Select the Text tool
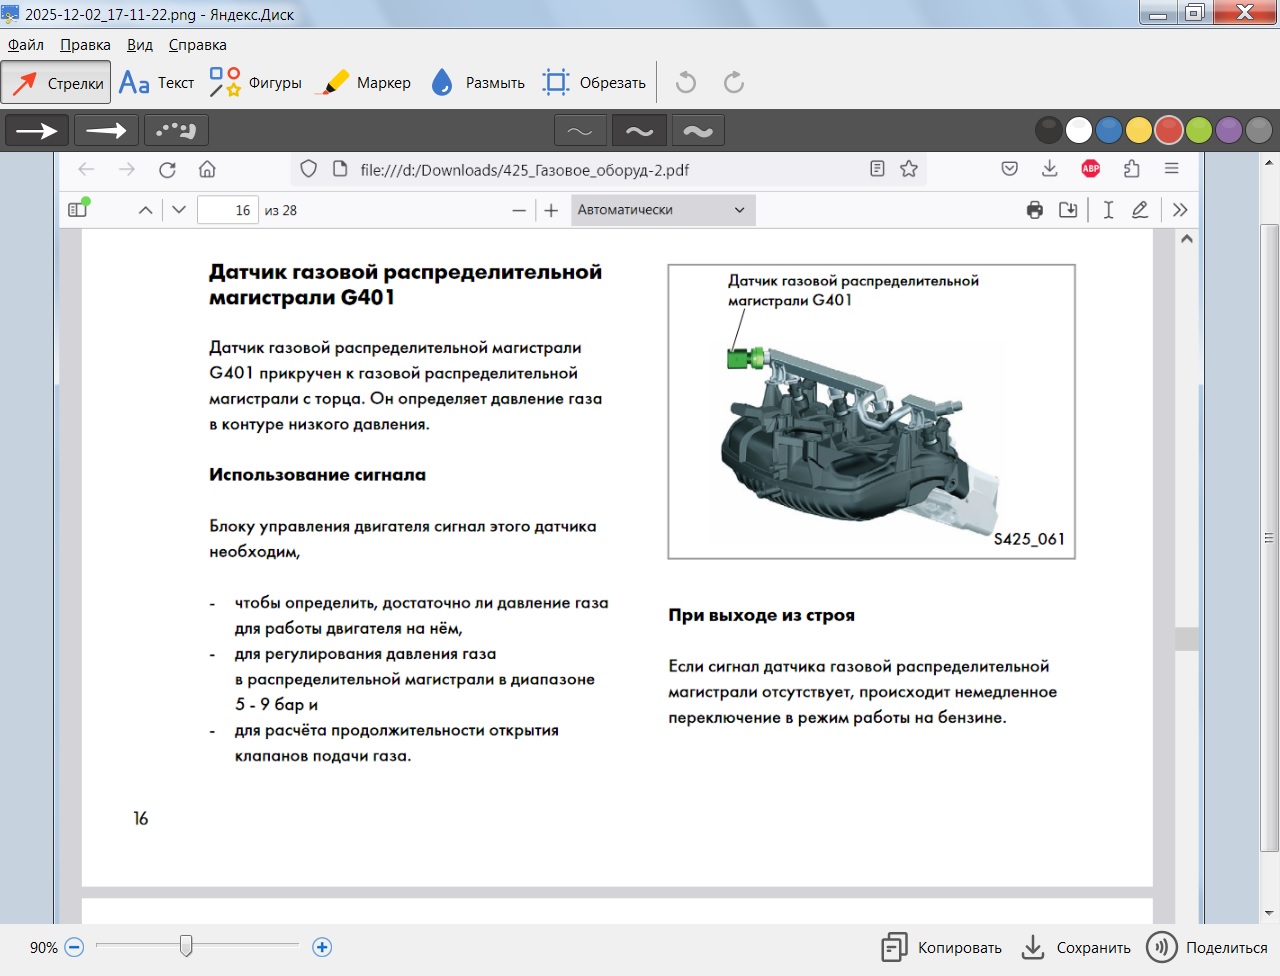The width and height of the screenshot is (1280, 976). (156, 83)
